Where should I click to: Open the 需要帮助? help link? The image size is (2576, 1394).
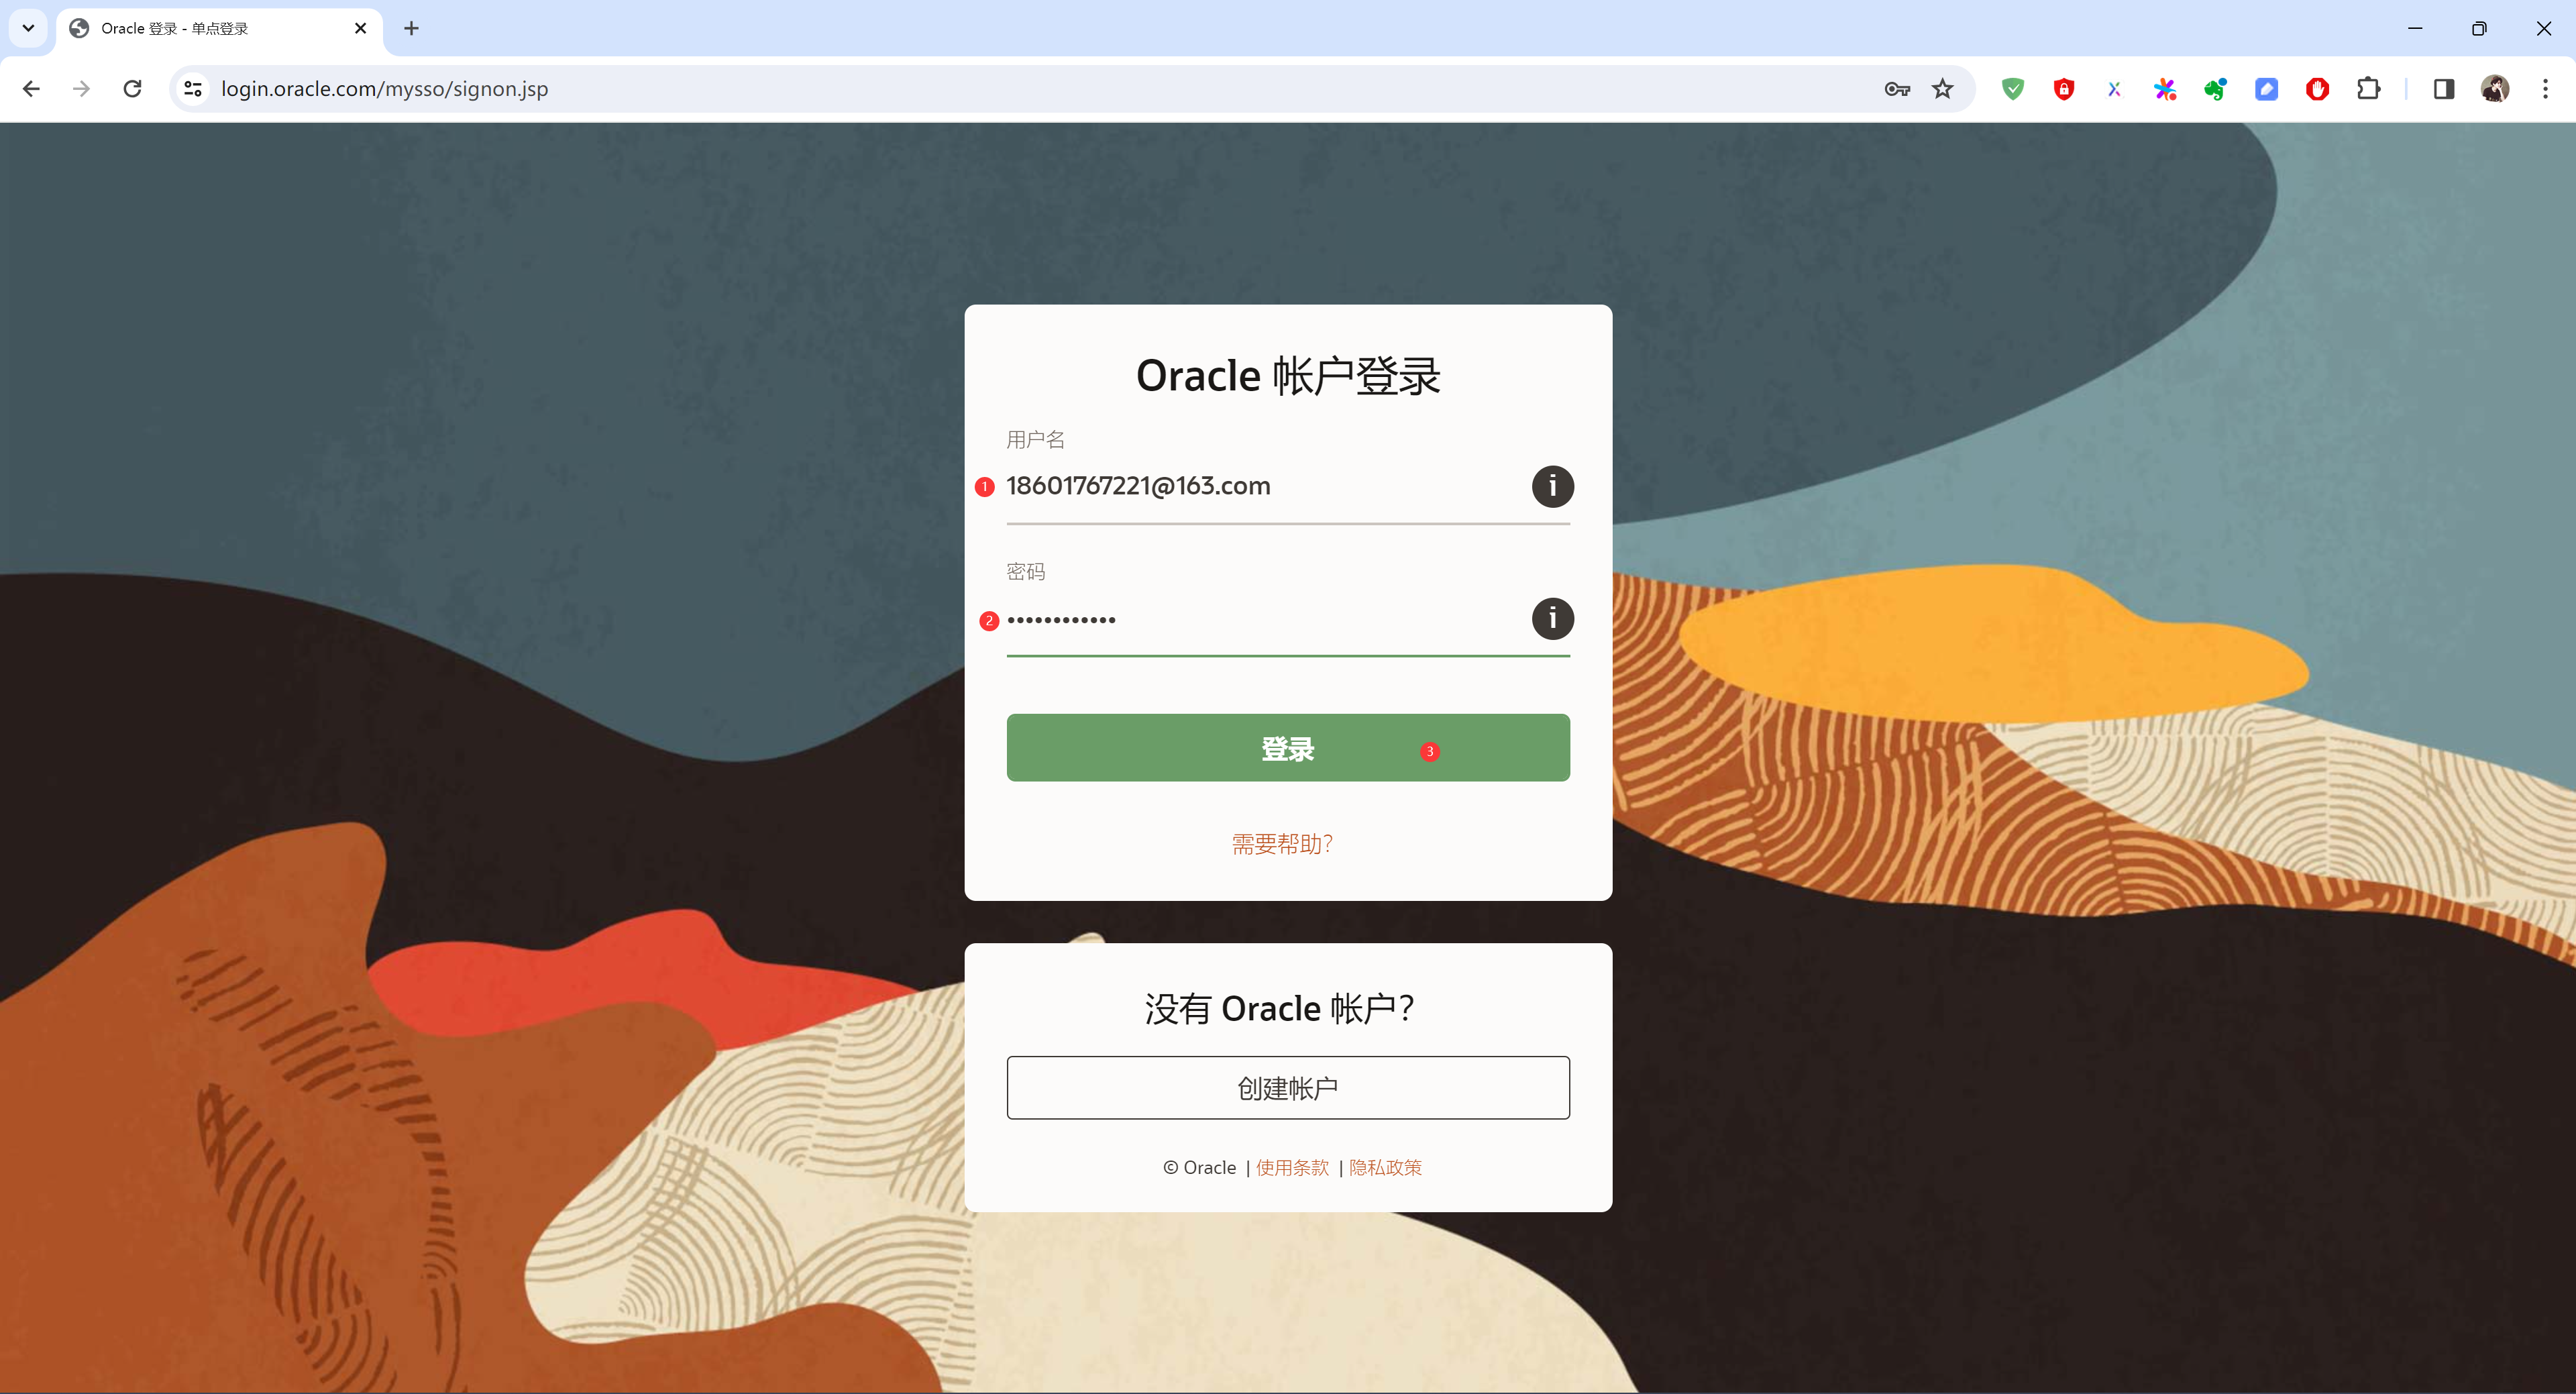1282,844
